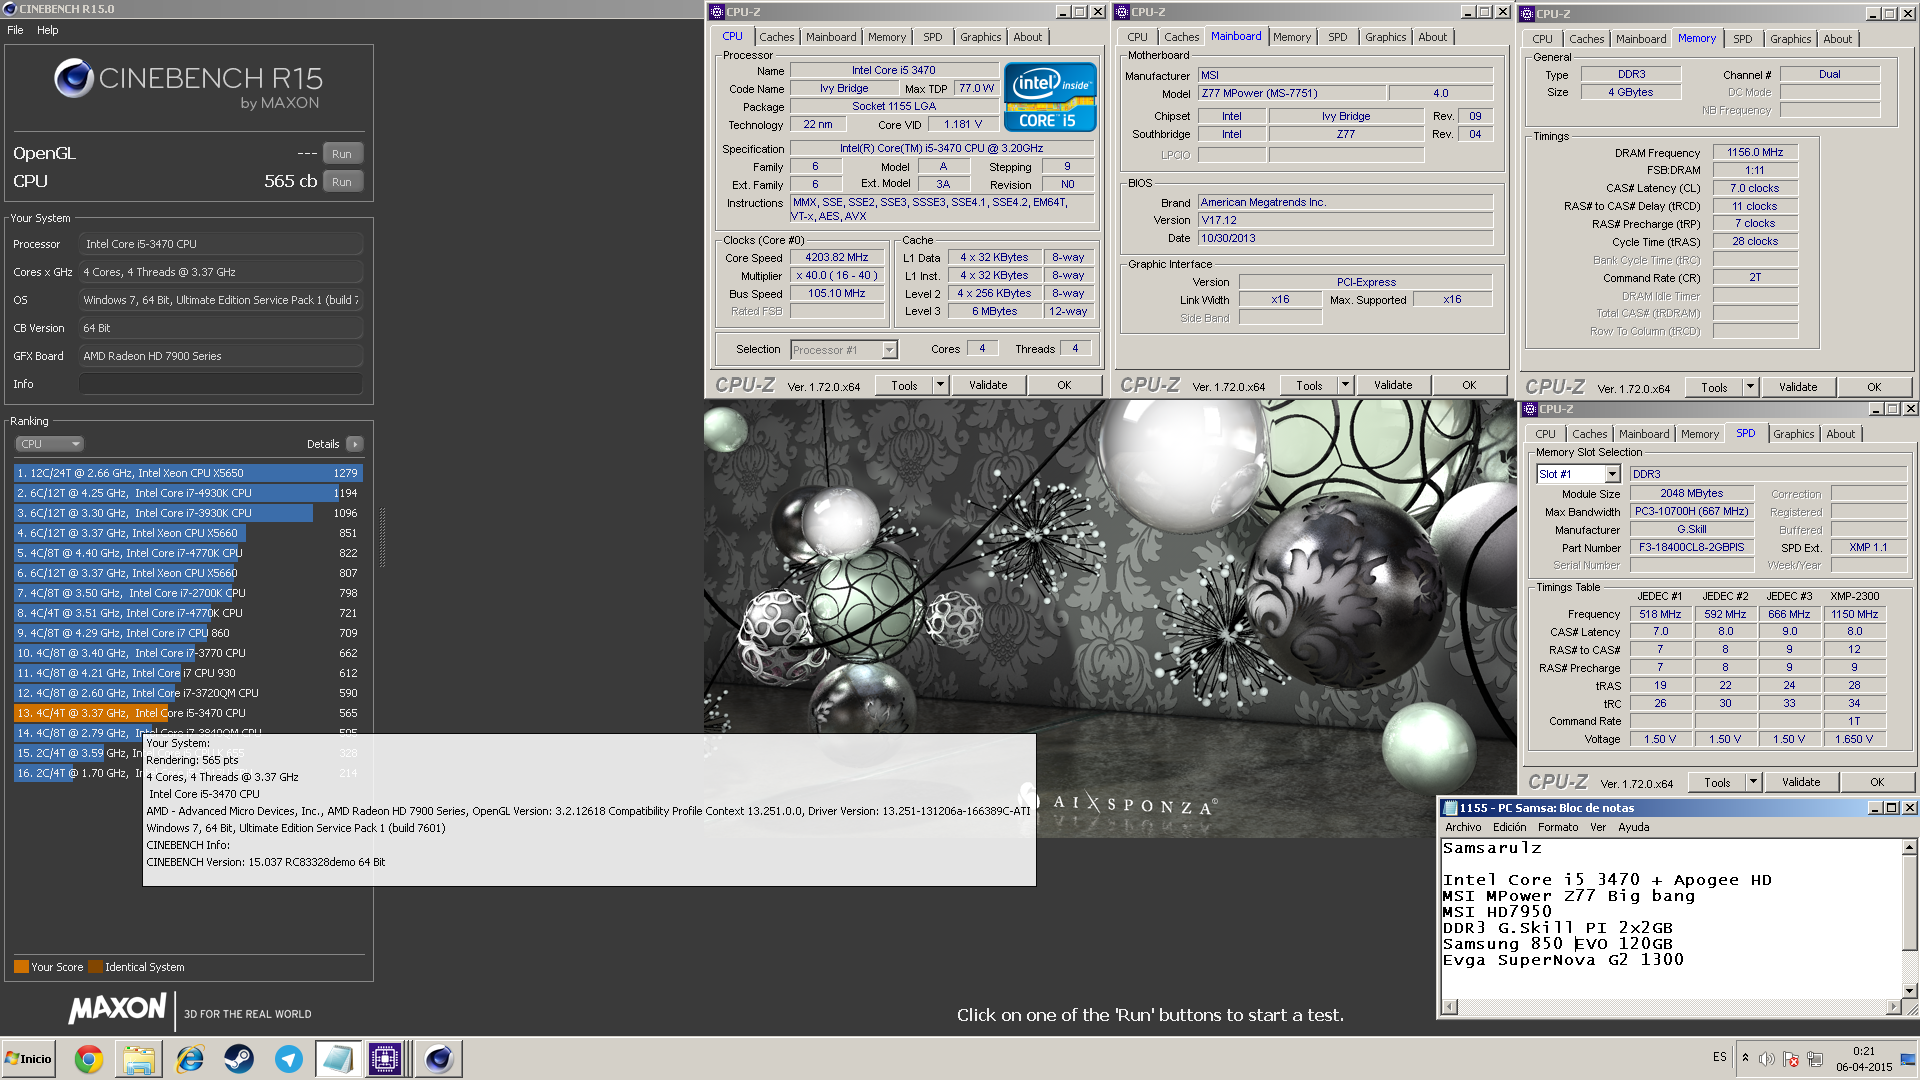Select SPD tab in CPU-Z Memory window
Image resolution: width=1920 pixels, height=1080 pixels.
[x=1743, y=39]
